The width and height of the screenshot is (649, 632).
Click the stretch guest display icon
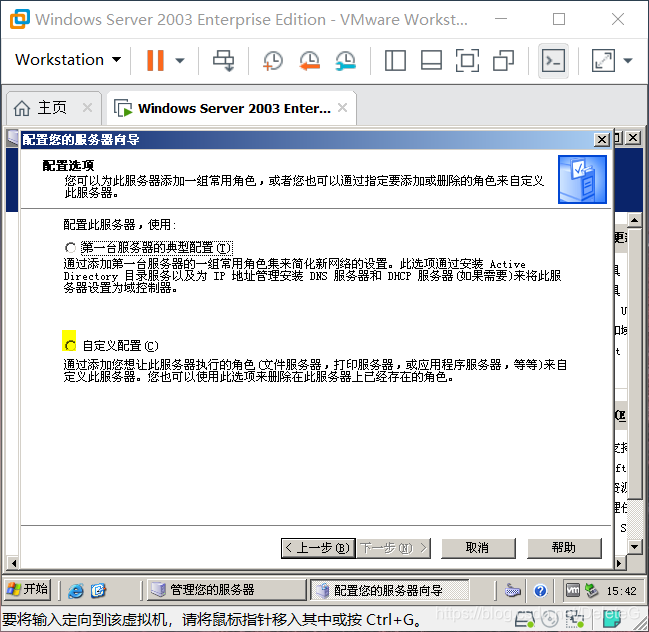(603, 60)
